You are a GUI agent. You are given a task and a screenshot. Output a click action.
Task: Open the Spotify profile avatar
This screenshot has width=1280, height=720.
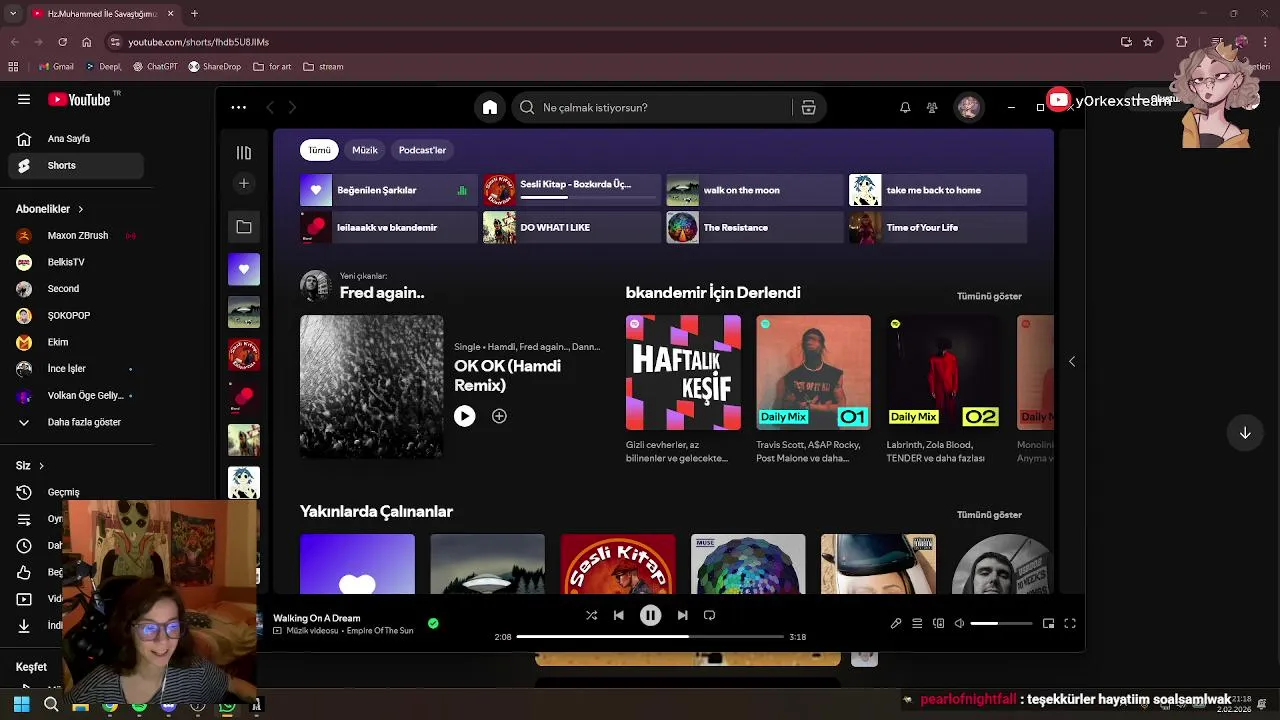968,108
